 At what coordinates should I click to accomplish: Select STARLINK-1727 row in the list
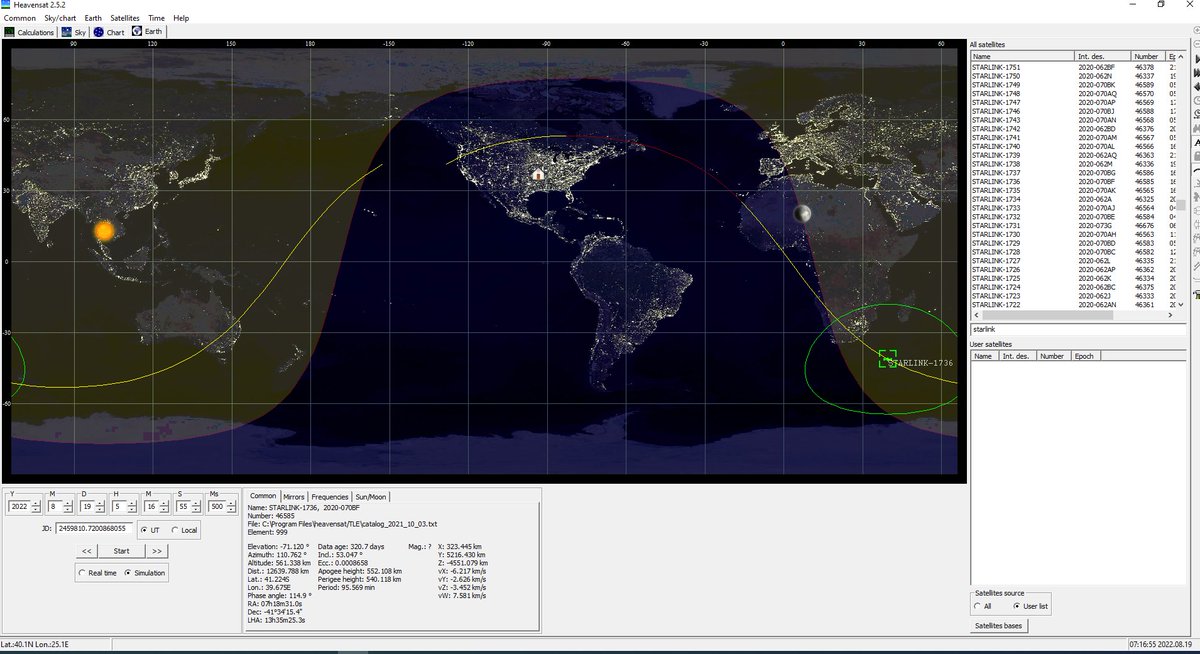1072,260
